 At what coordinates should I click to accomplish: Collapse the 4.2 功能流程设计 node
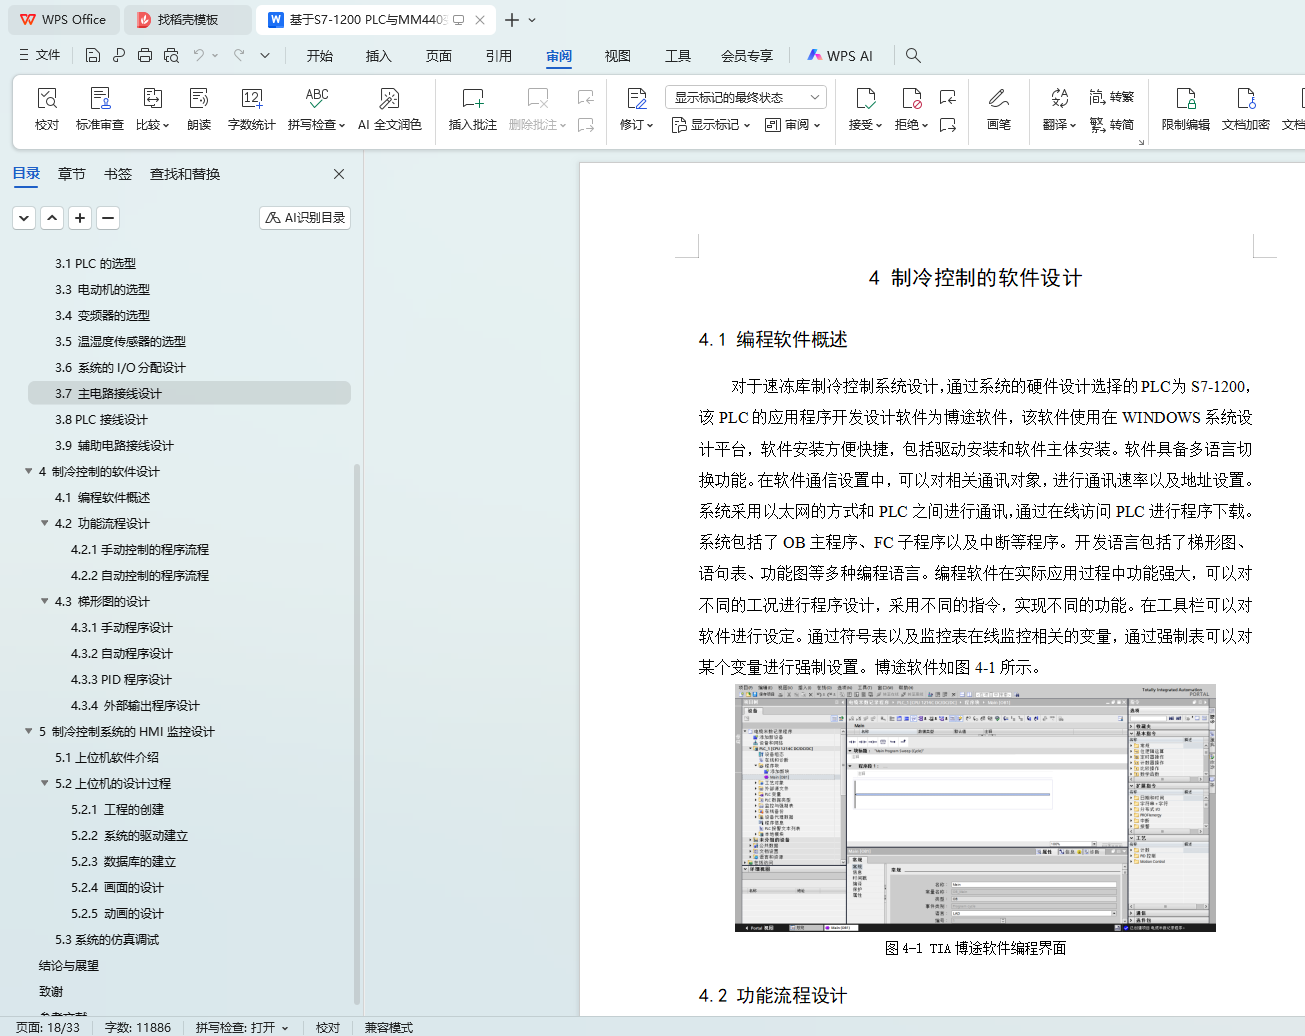(x=45, y=523)
